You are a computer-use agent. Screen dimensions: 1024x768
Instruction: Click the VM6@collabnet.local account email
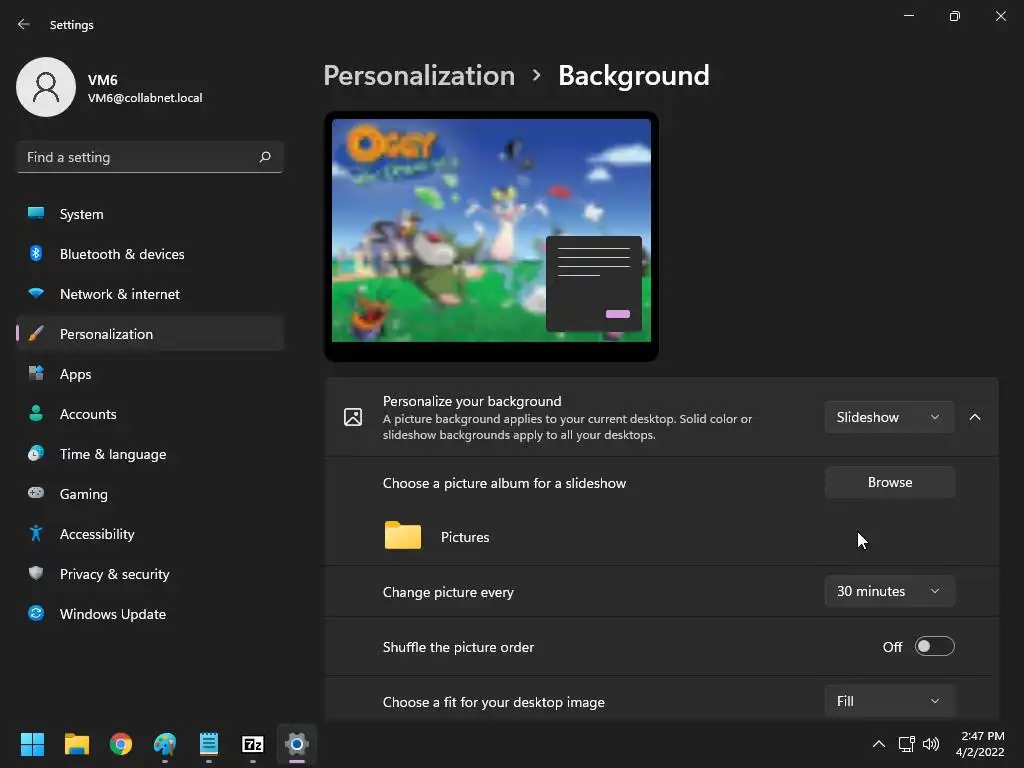click(x=145, y=98)
